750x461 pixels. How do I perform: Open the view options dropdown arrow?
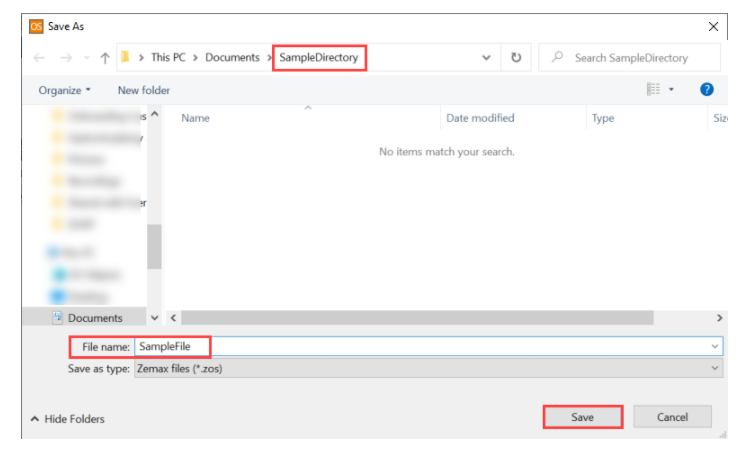click(671, 89)
